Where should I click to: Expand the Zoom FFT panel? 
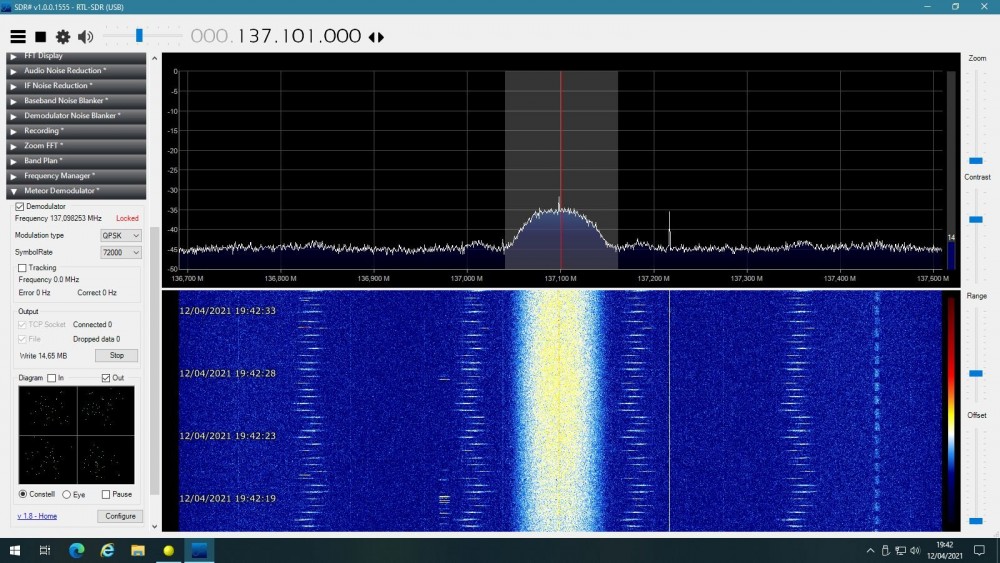coord(76,145)
